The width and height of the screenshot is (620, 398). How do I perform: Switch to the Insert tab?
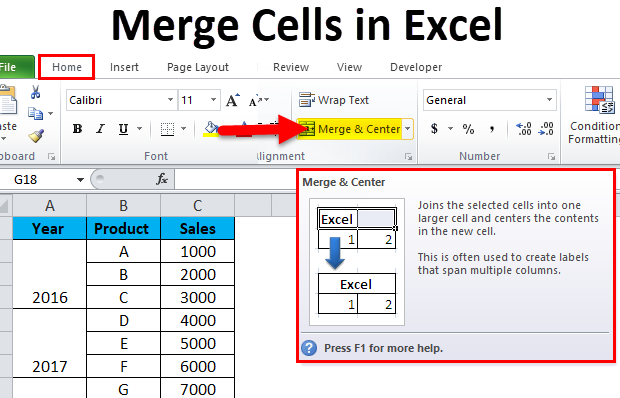tap(124, 67)
